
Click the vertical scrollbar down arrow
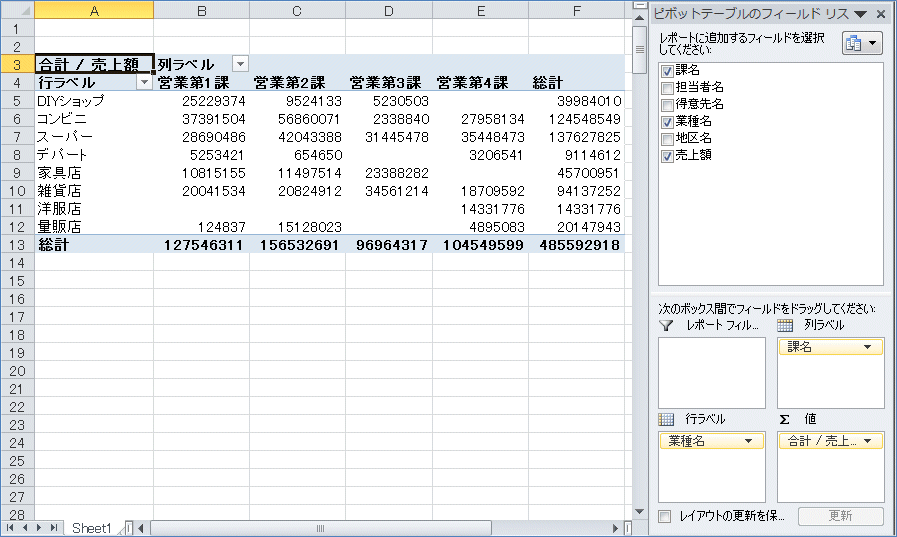(x=640, y=512)
